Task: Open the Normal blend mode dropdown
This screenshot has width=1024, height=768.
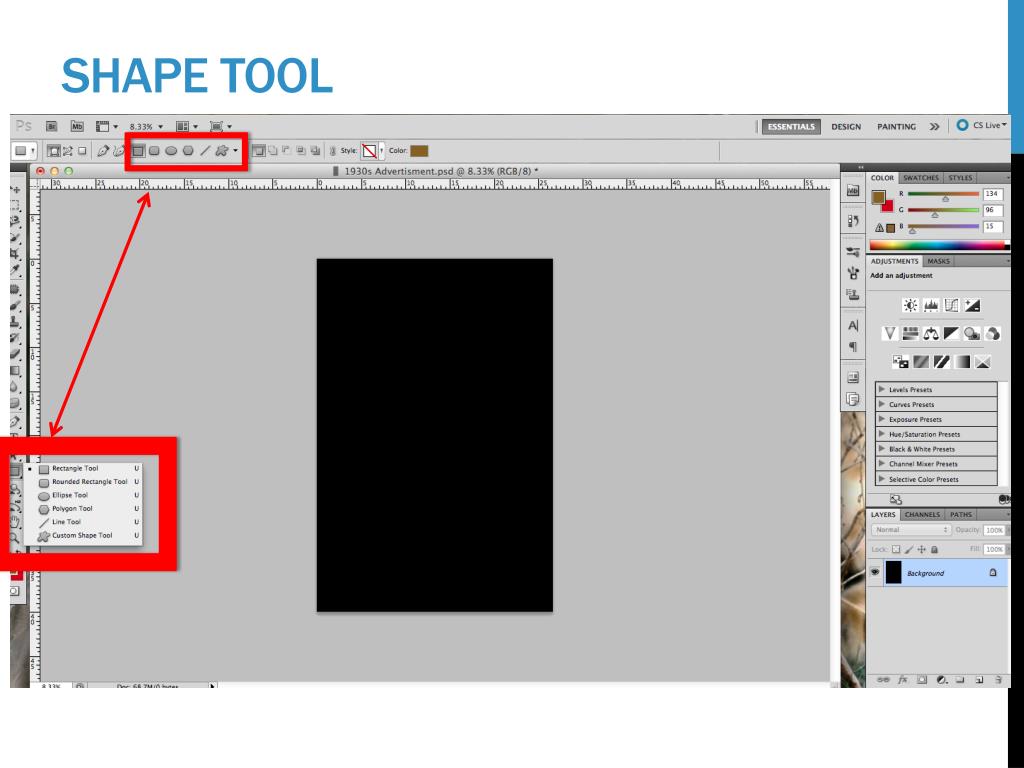Action: click(910, 530)
